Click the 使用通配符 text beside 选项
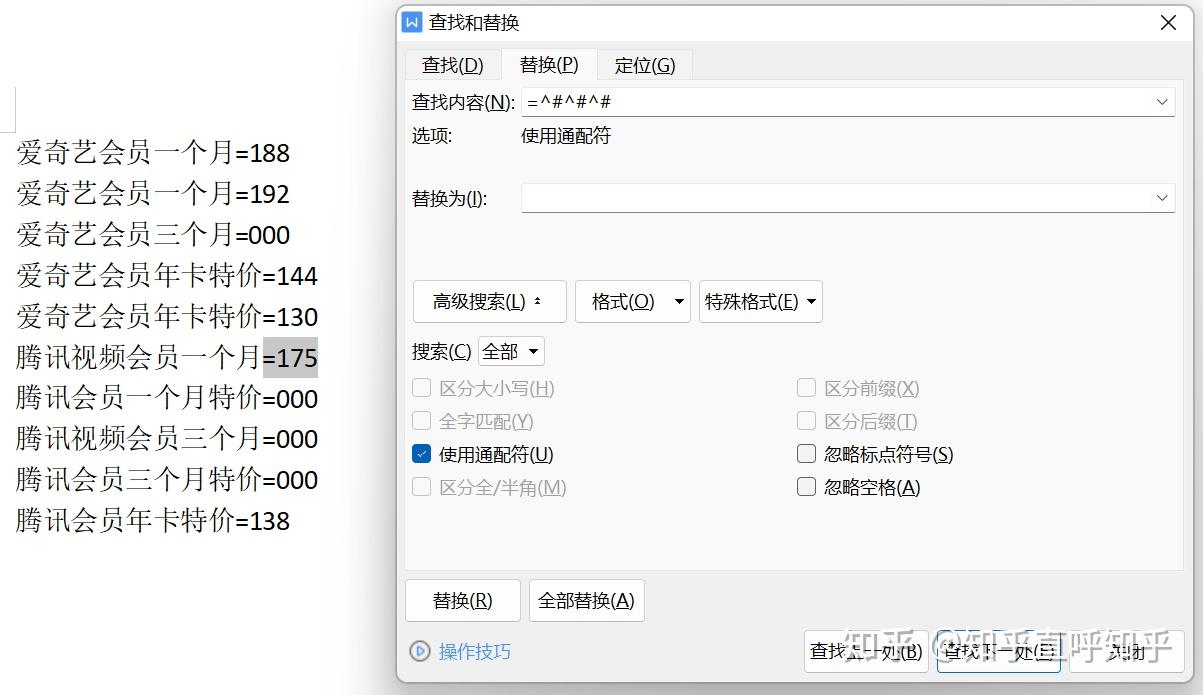Image resolution: width=1203 pixels, height=695 pixels. [566, 136]
